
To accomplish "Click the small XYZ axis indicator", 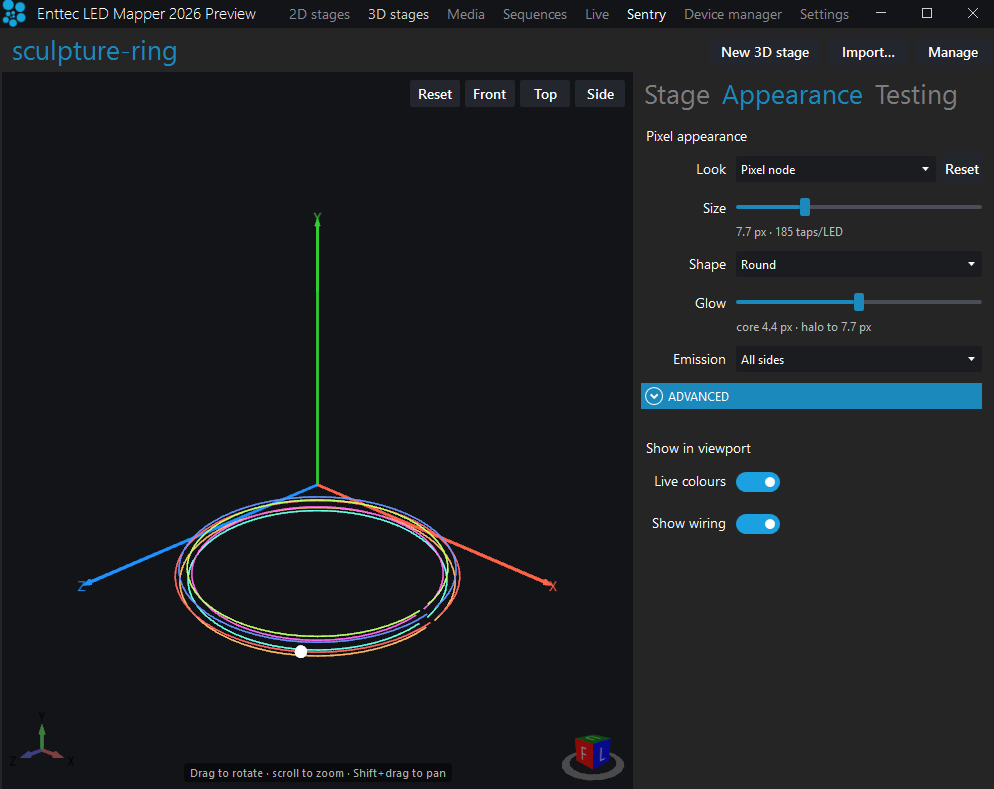I will [42, 739].
